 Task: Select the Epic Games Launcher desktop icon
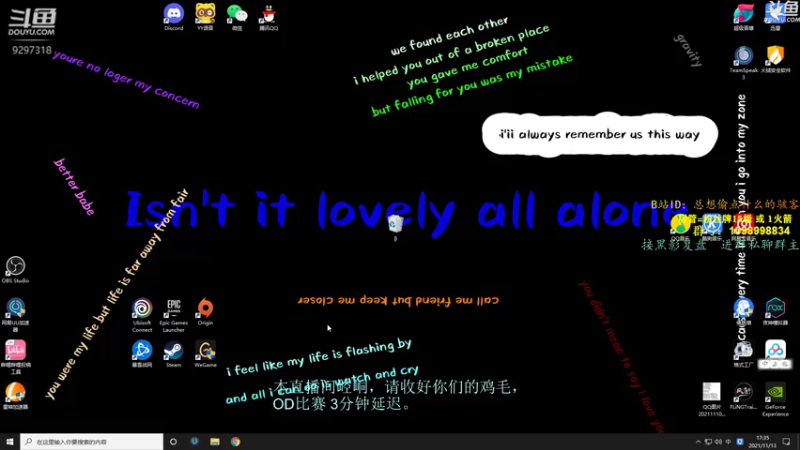click(x=173, y=315)
